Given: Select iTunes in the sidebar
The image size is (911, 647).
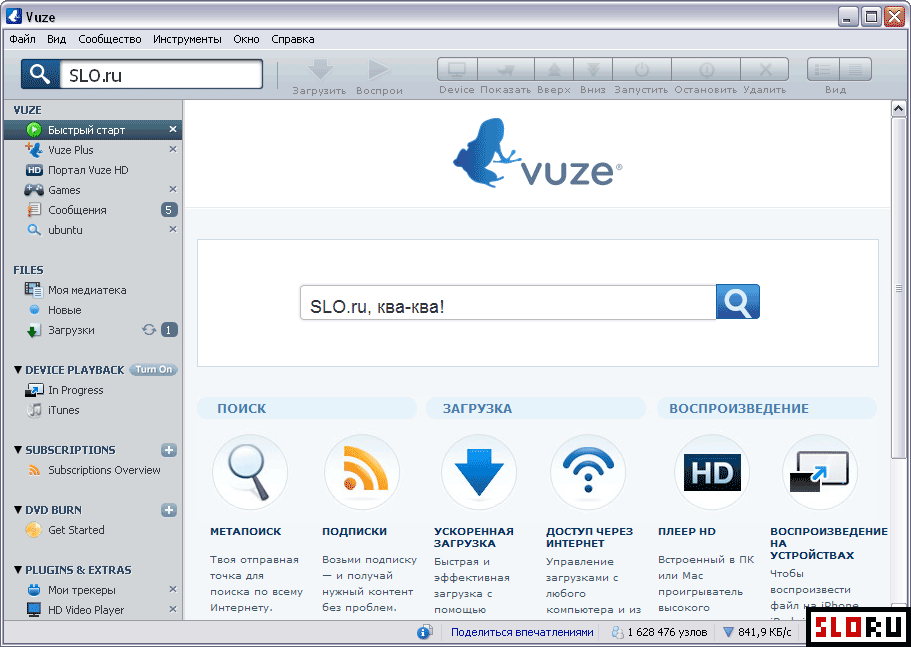Looking at the screenshot, I should click(93, 410).
